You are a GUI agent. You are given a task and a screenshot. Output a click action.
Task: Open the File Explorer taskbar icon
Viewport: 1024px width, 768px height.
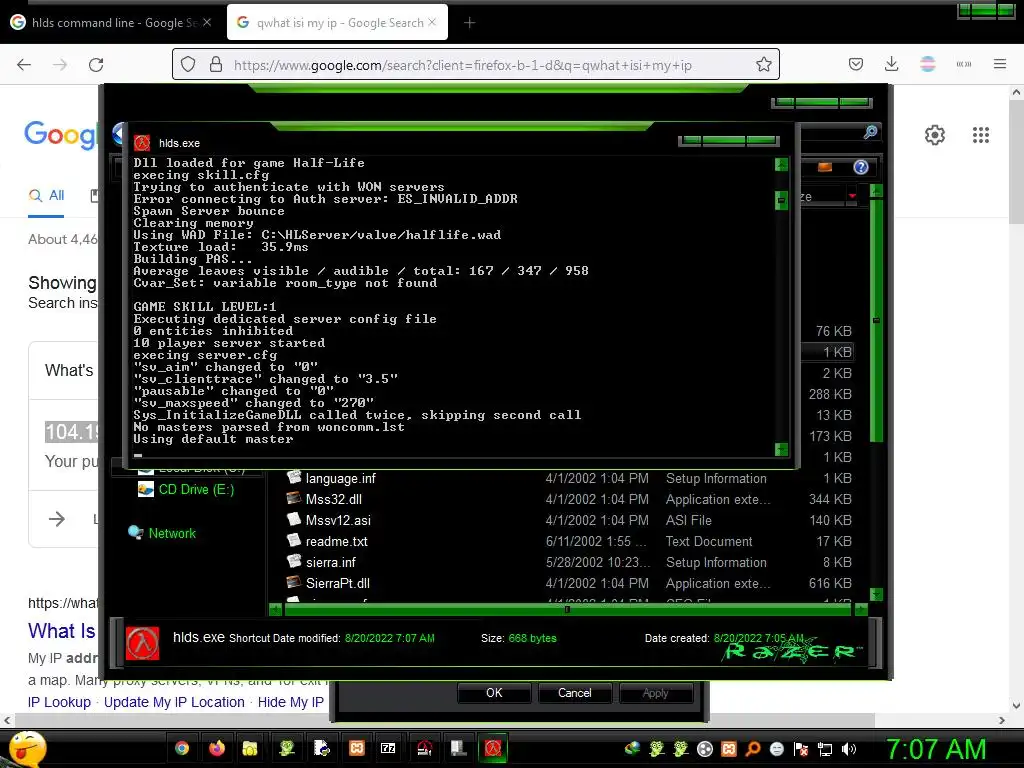250,748
